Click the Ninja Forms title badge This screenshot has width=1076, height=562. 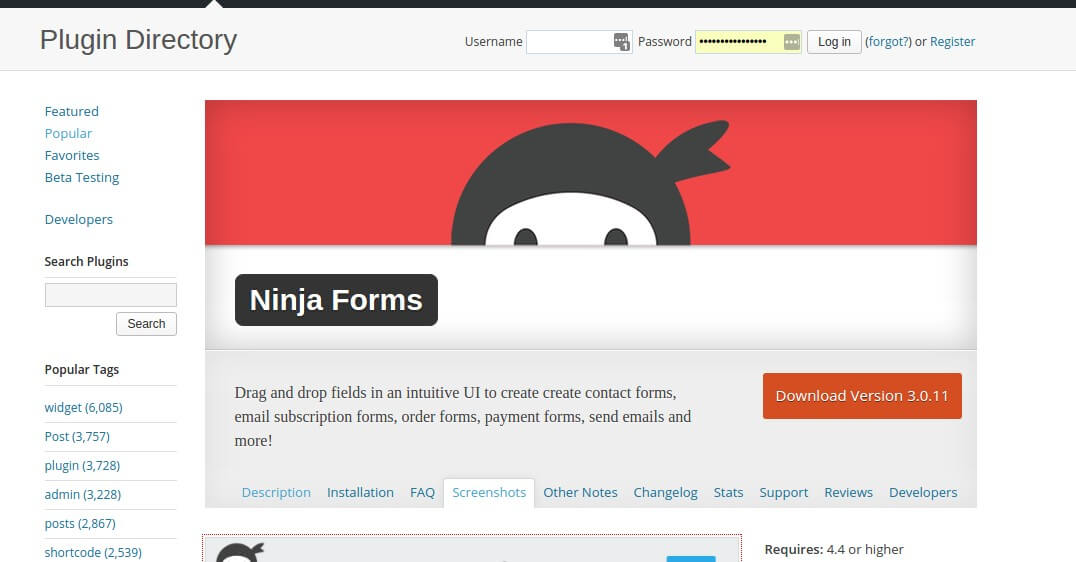pyautogui.click(x=336, y=300)
